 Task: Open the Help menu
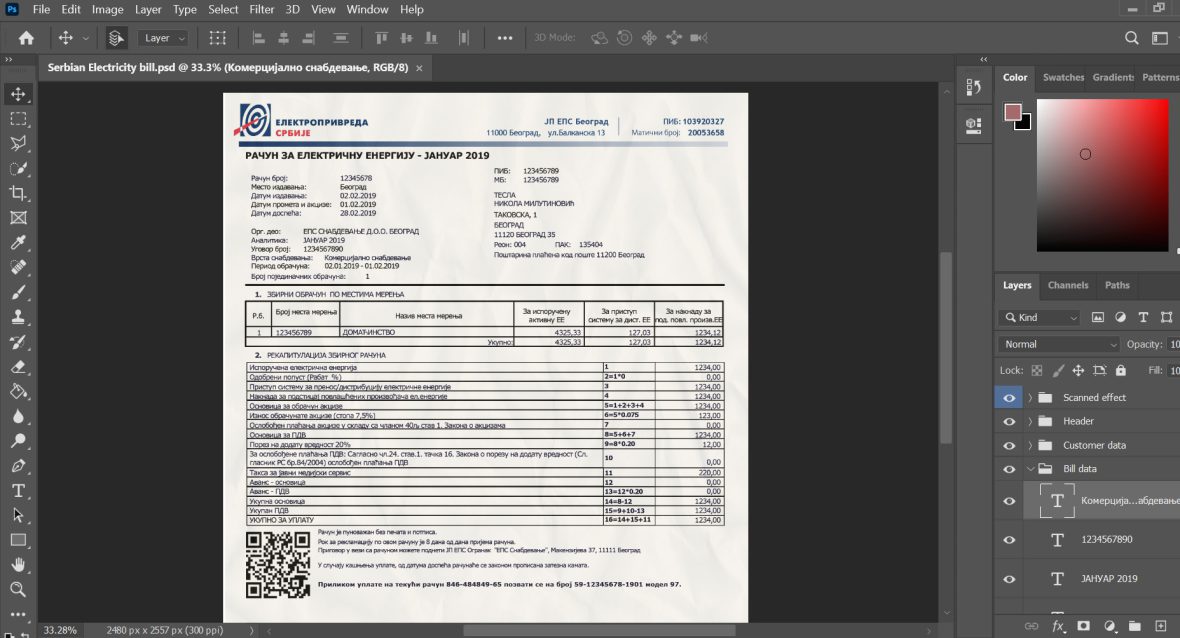coord(412,9)
